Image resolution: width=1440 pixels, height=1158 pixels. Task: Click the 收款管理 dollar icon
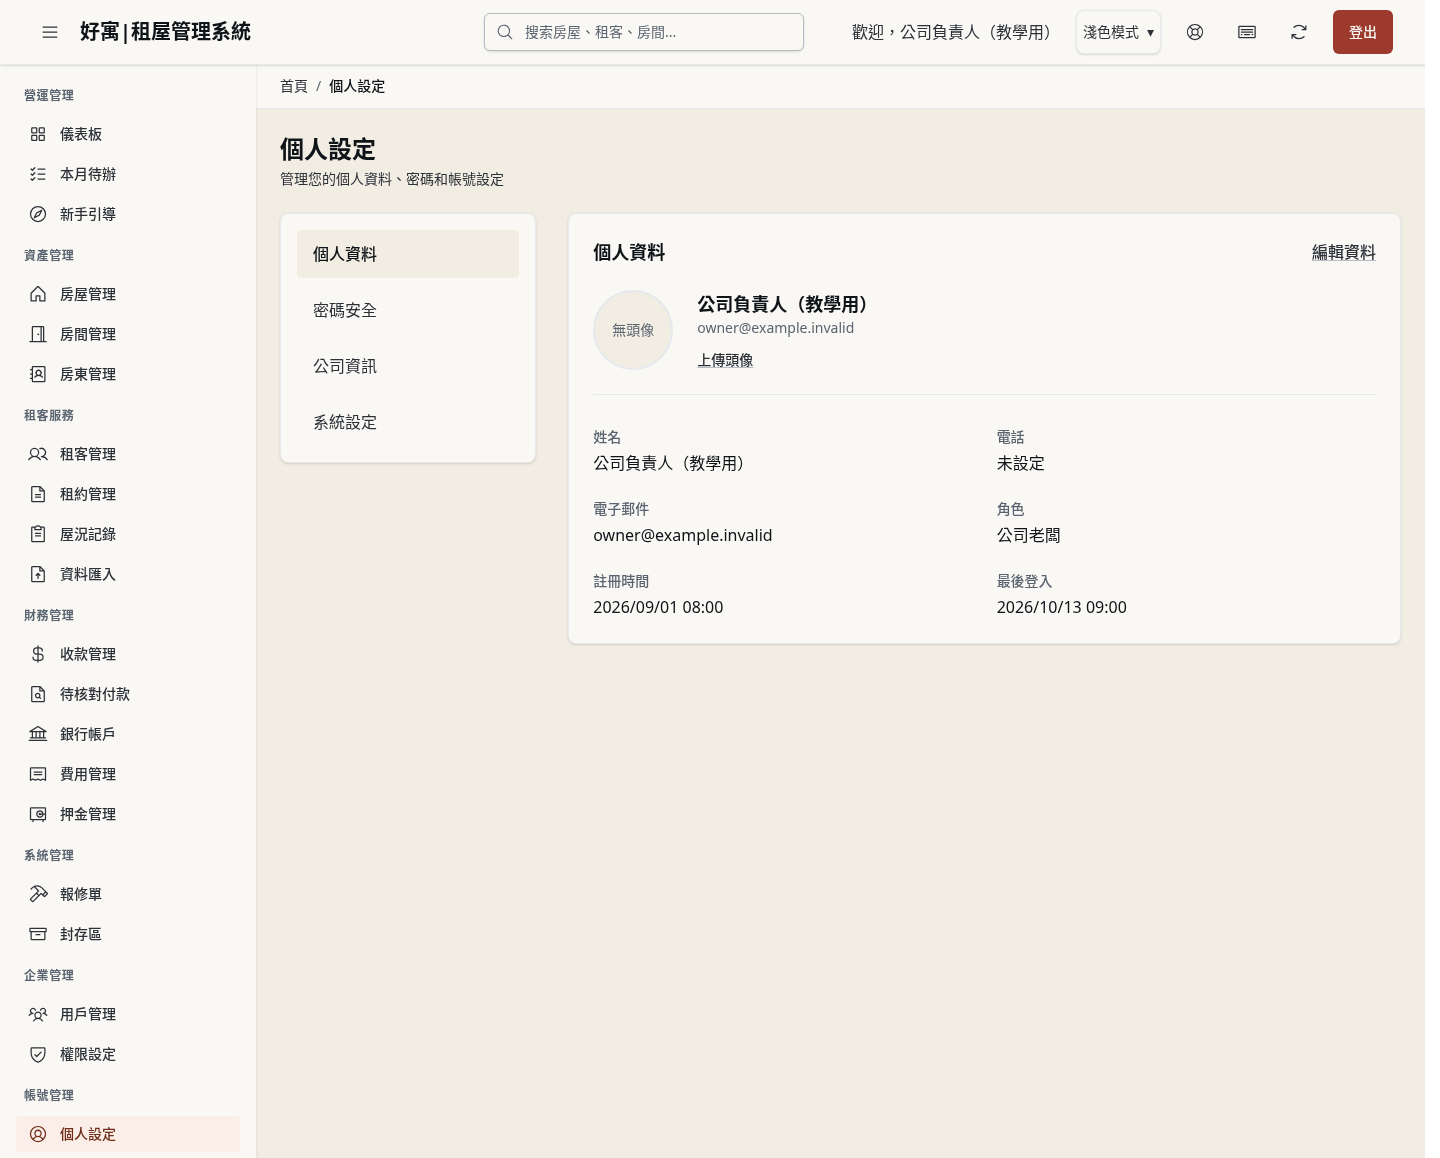pyautogui.click(x=38, y=654)
